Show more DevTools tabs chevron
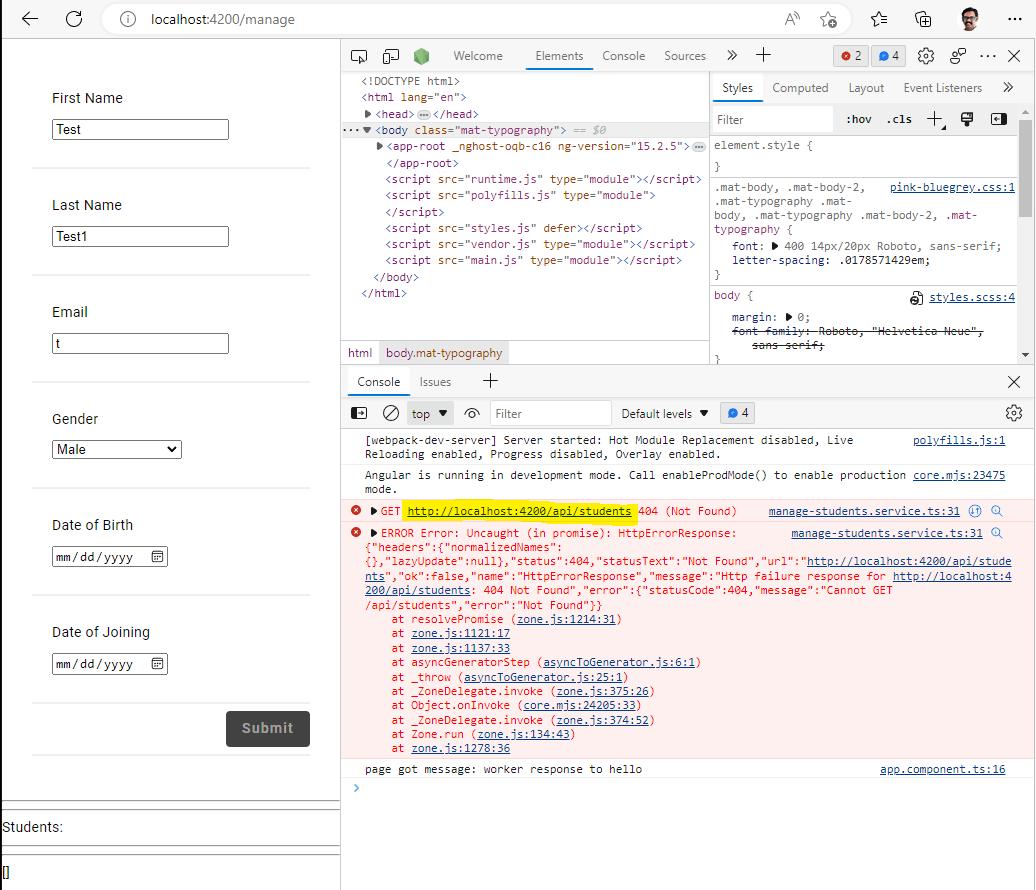This screenshot has height=890, width=1036. click(732, 56)
